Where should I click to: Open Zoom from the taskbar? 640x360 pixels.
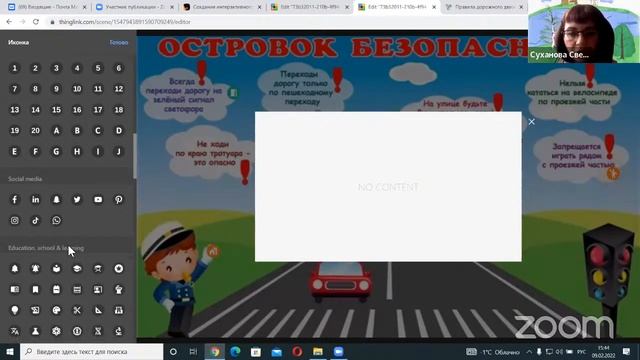tap(338, 351)
